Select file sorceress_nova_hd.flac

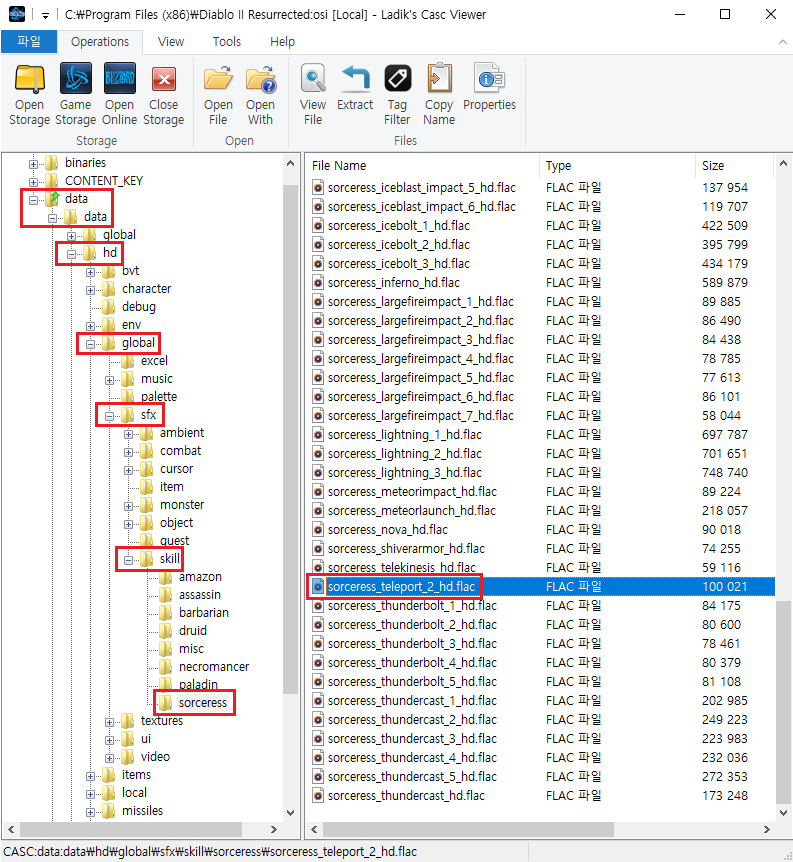388,529
